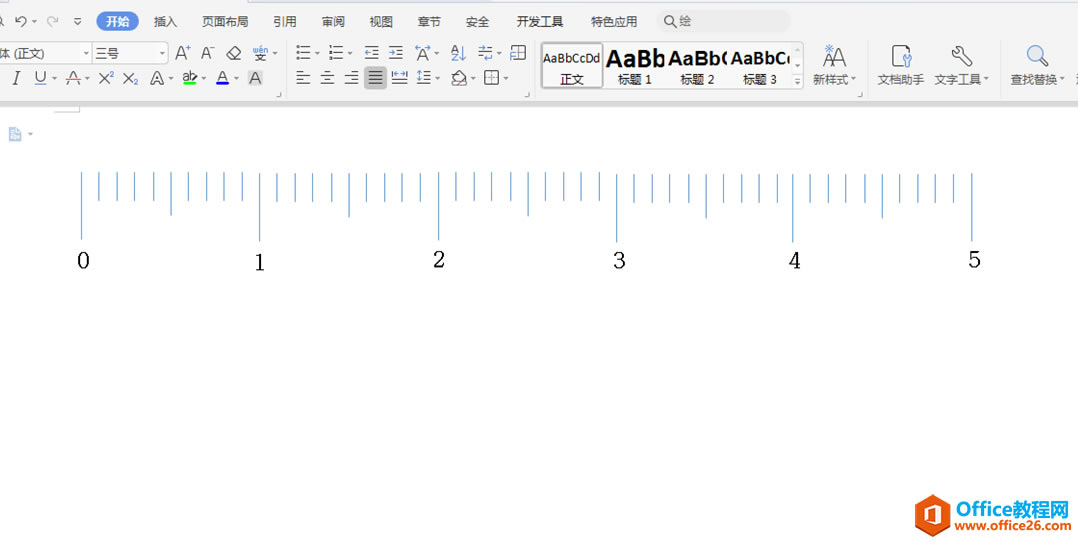Click the paragraph layout grid icon

coord(518,52)
